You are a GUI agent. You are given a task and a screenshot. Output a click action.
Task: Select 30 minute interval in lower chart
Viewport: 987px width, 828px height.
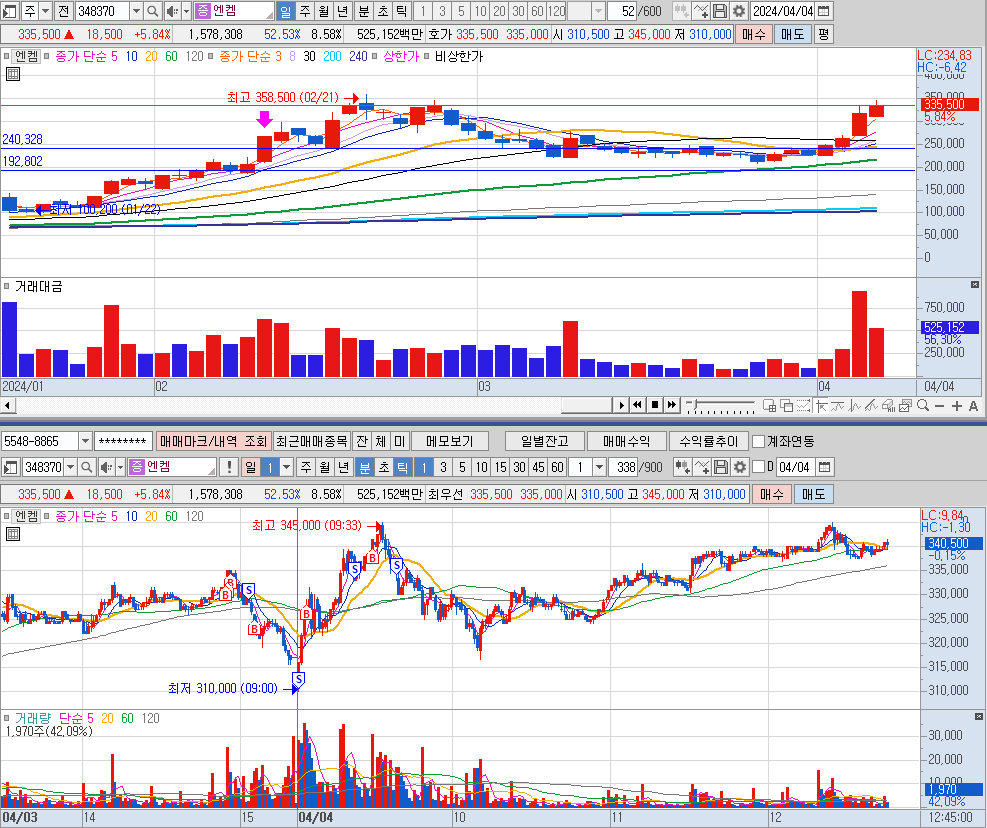pos(519,467)
